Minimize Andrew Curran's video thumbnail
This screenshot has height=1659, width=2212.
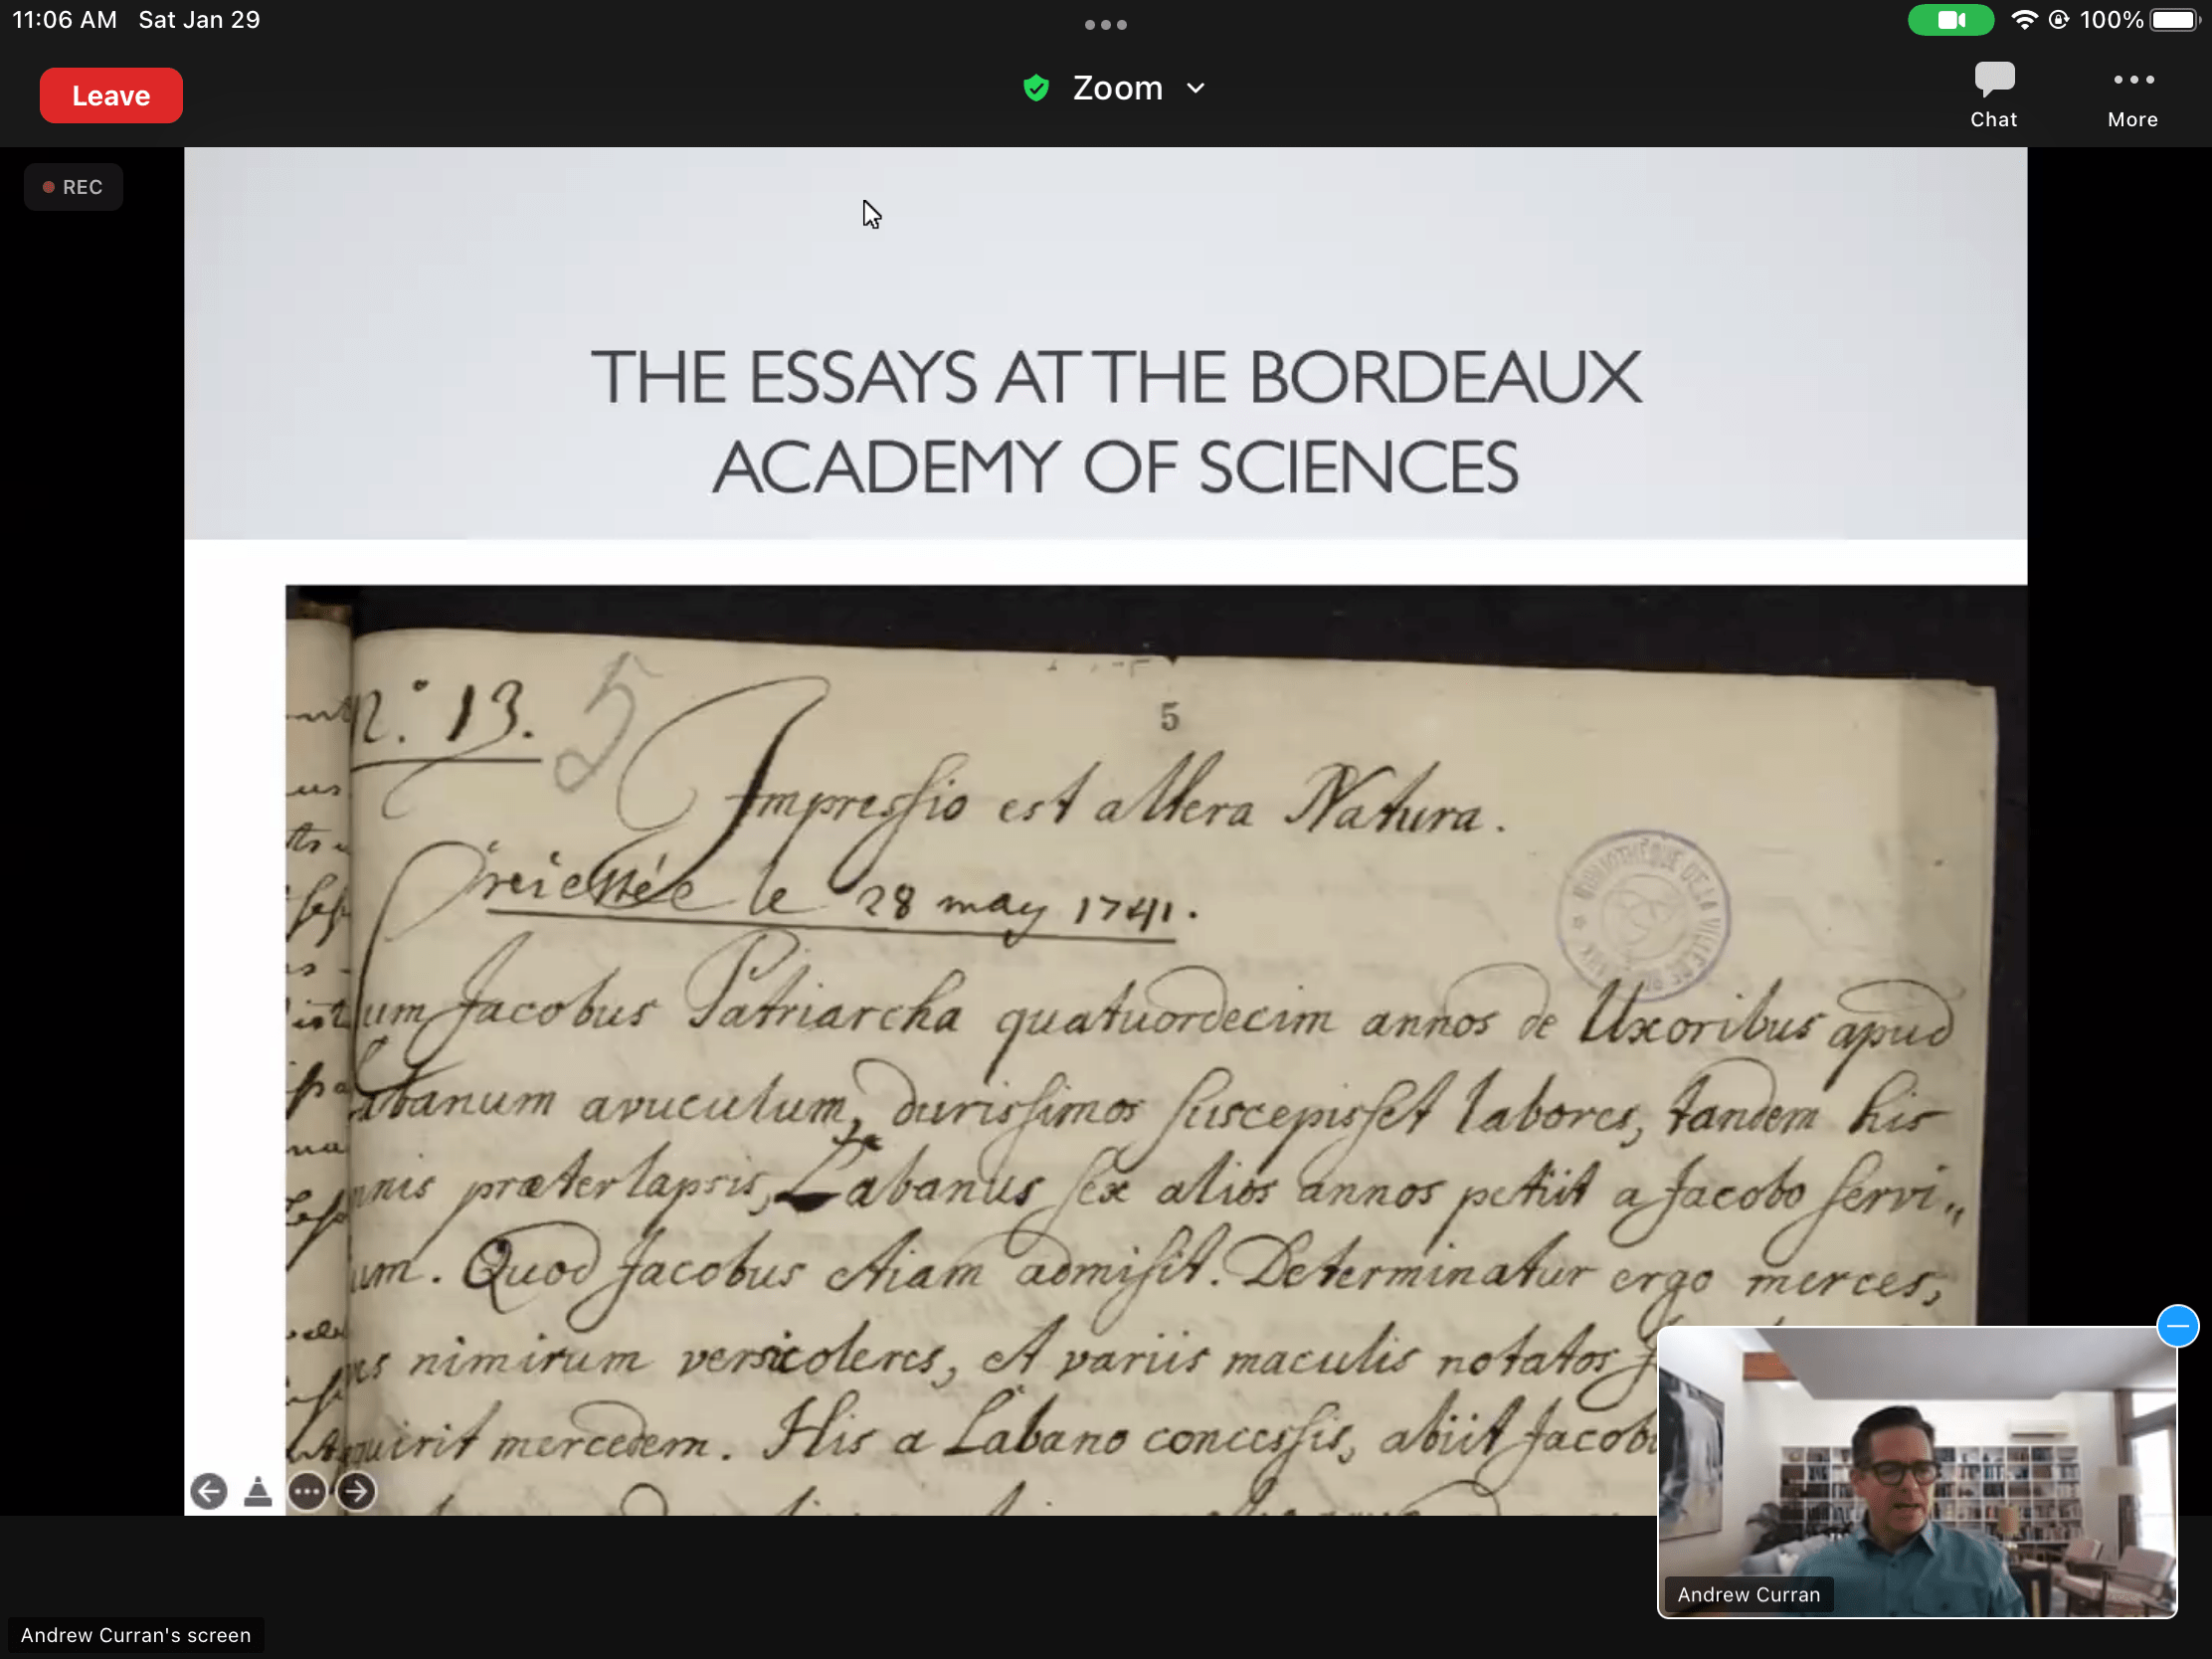coord(2177,1326)
